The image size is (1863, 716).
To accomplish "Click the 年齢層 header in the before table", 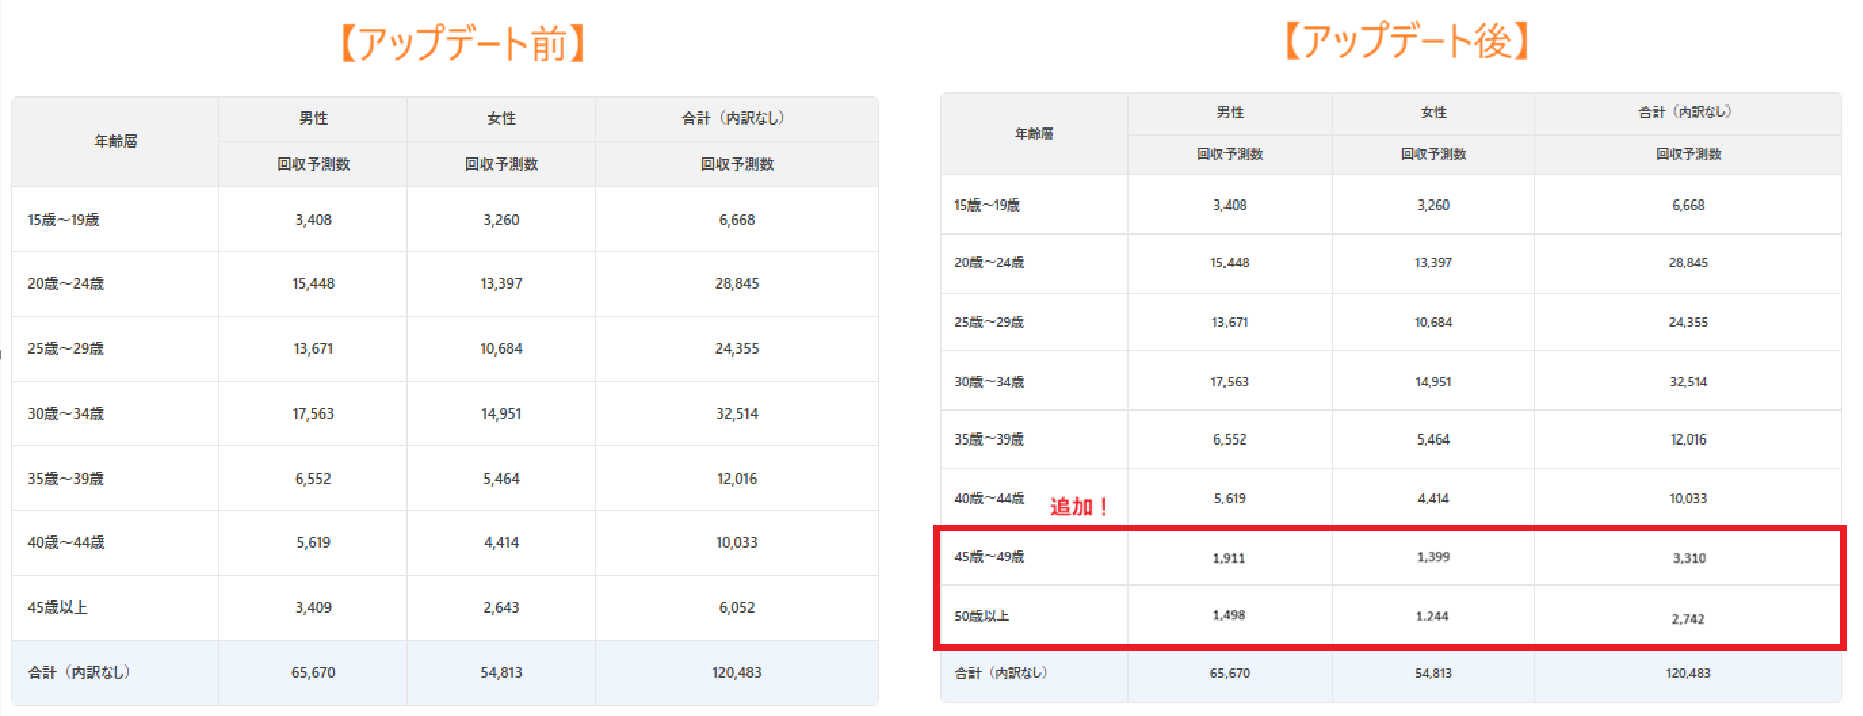I will tap(115, 142).
